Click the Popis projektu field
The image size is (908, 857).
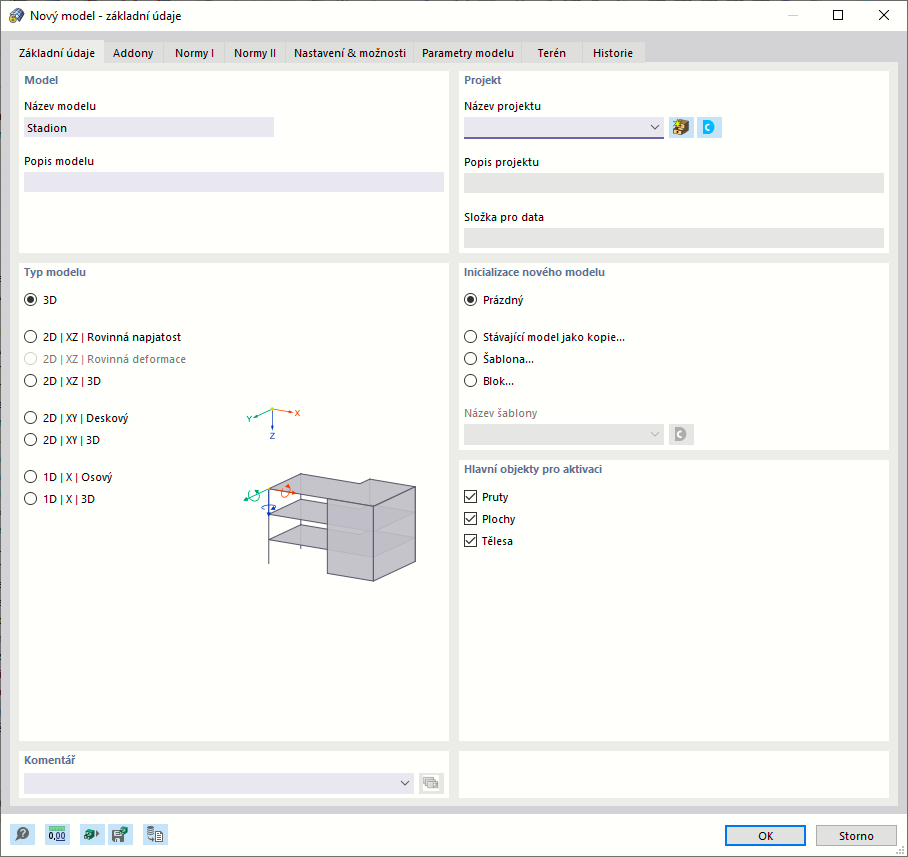pyautogui.click(x=674, y=183)
